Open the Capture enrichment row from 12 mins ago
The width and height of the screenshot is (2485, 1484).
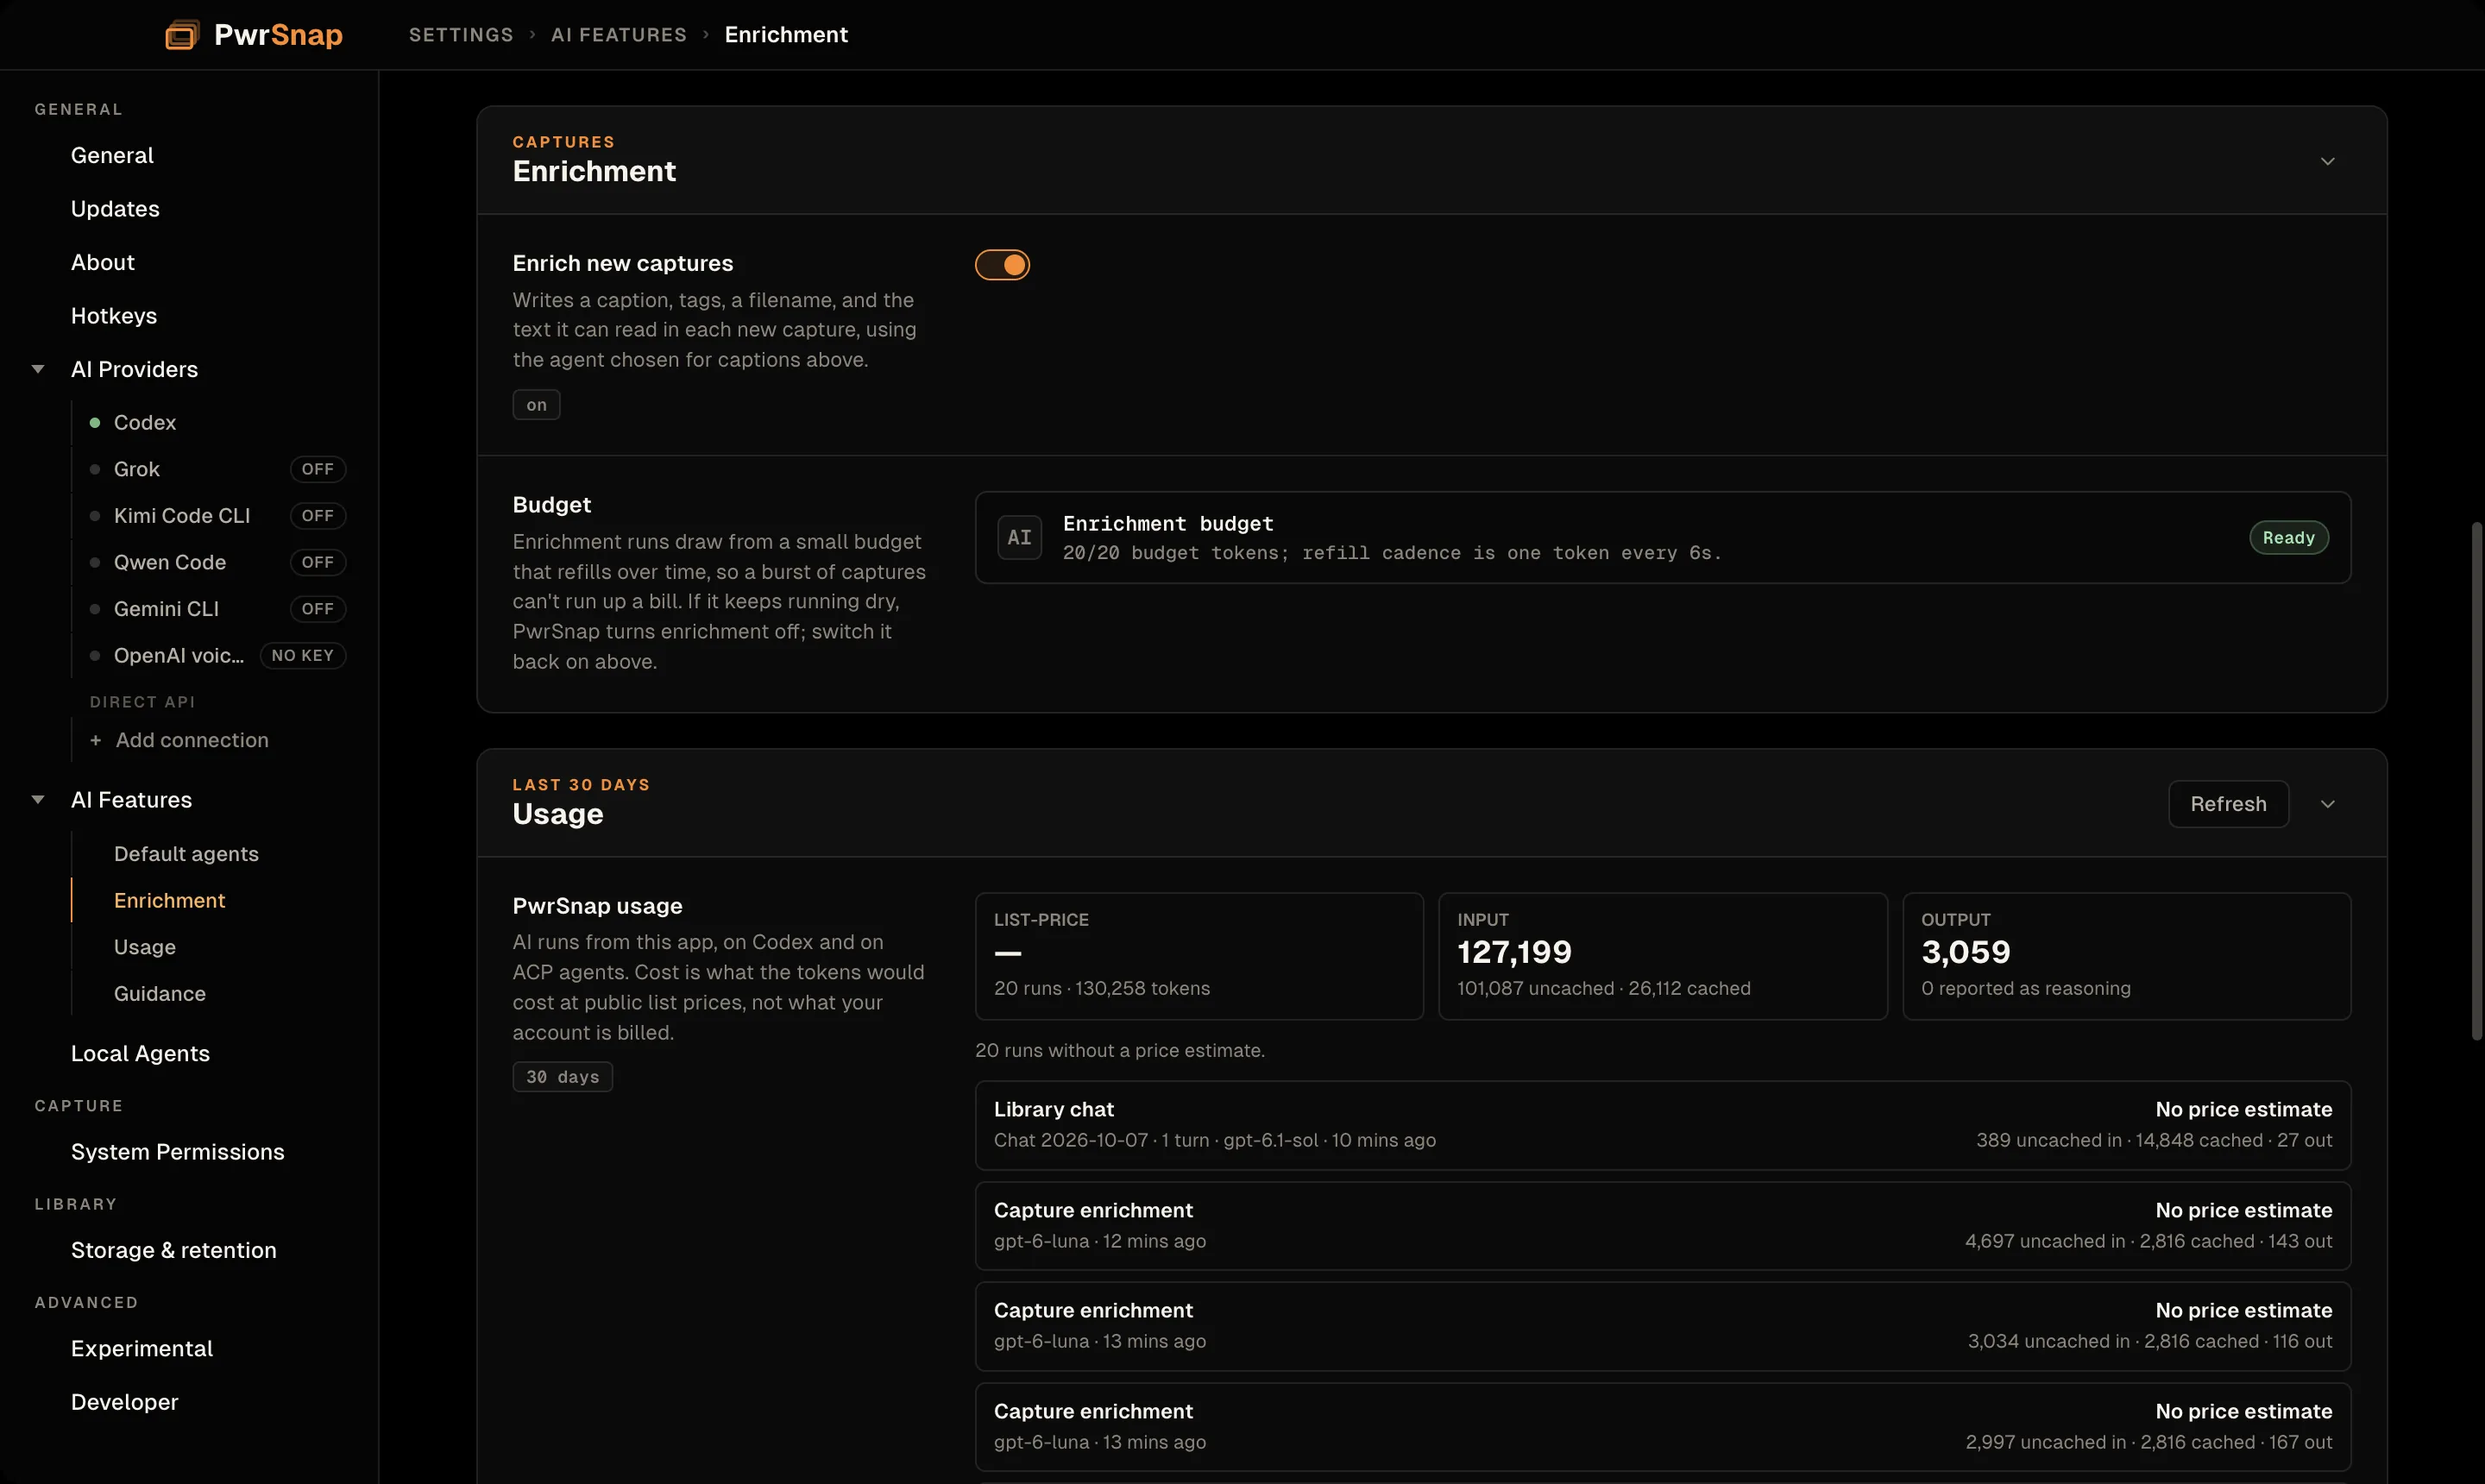(x=1663, y=1226)
